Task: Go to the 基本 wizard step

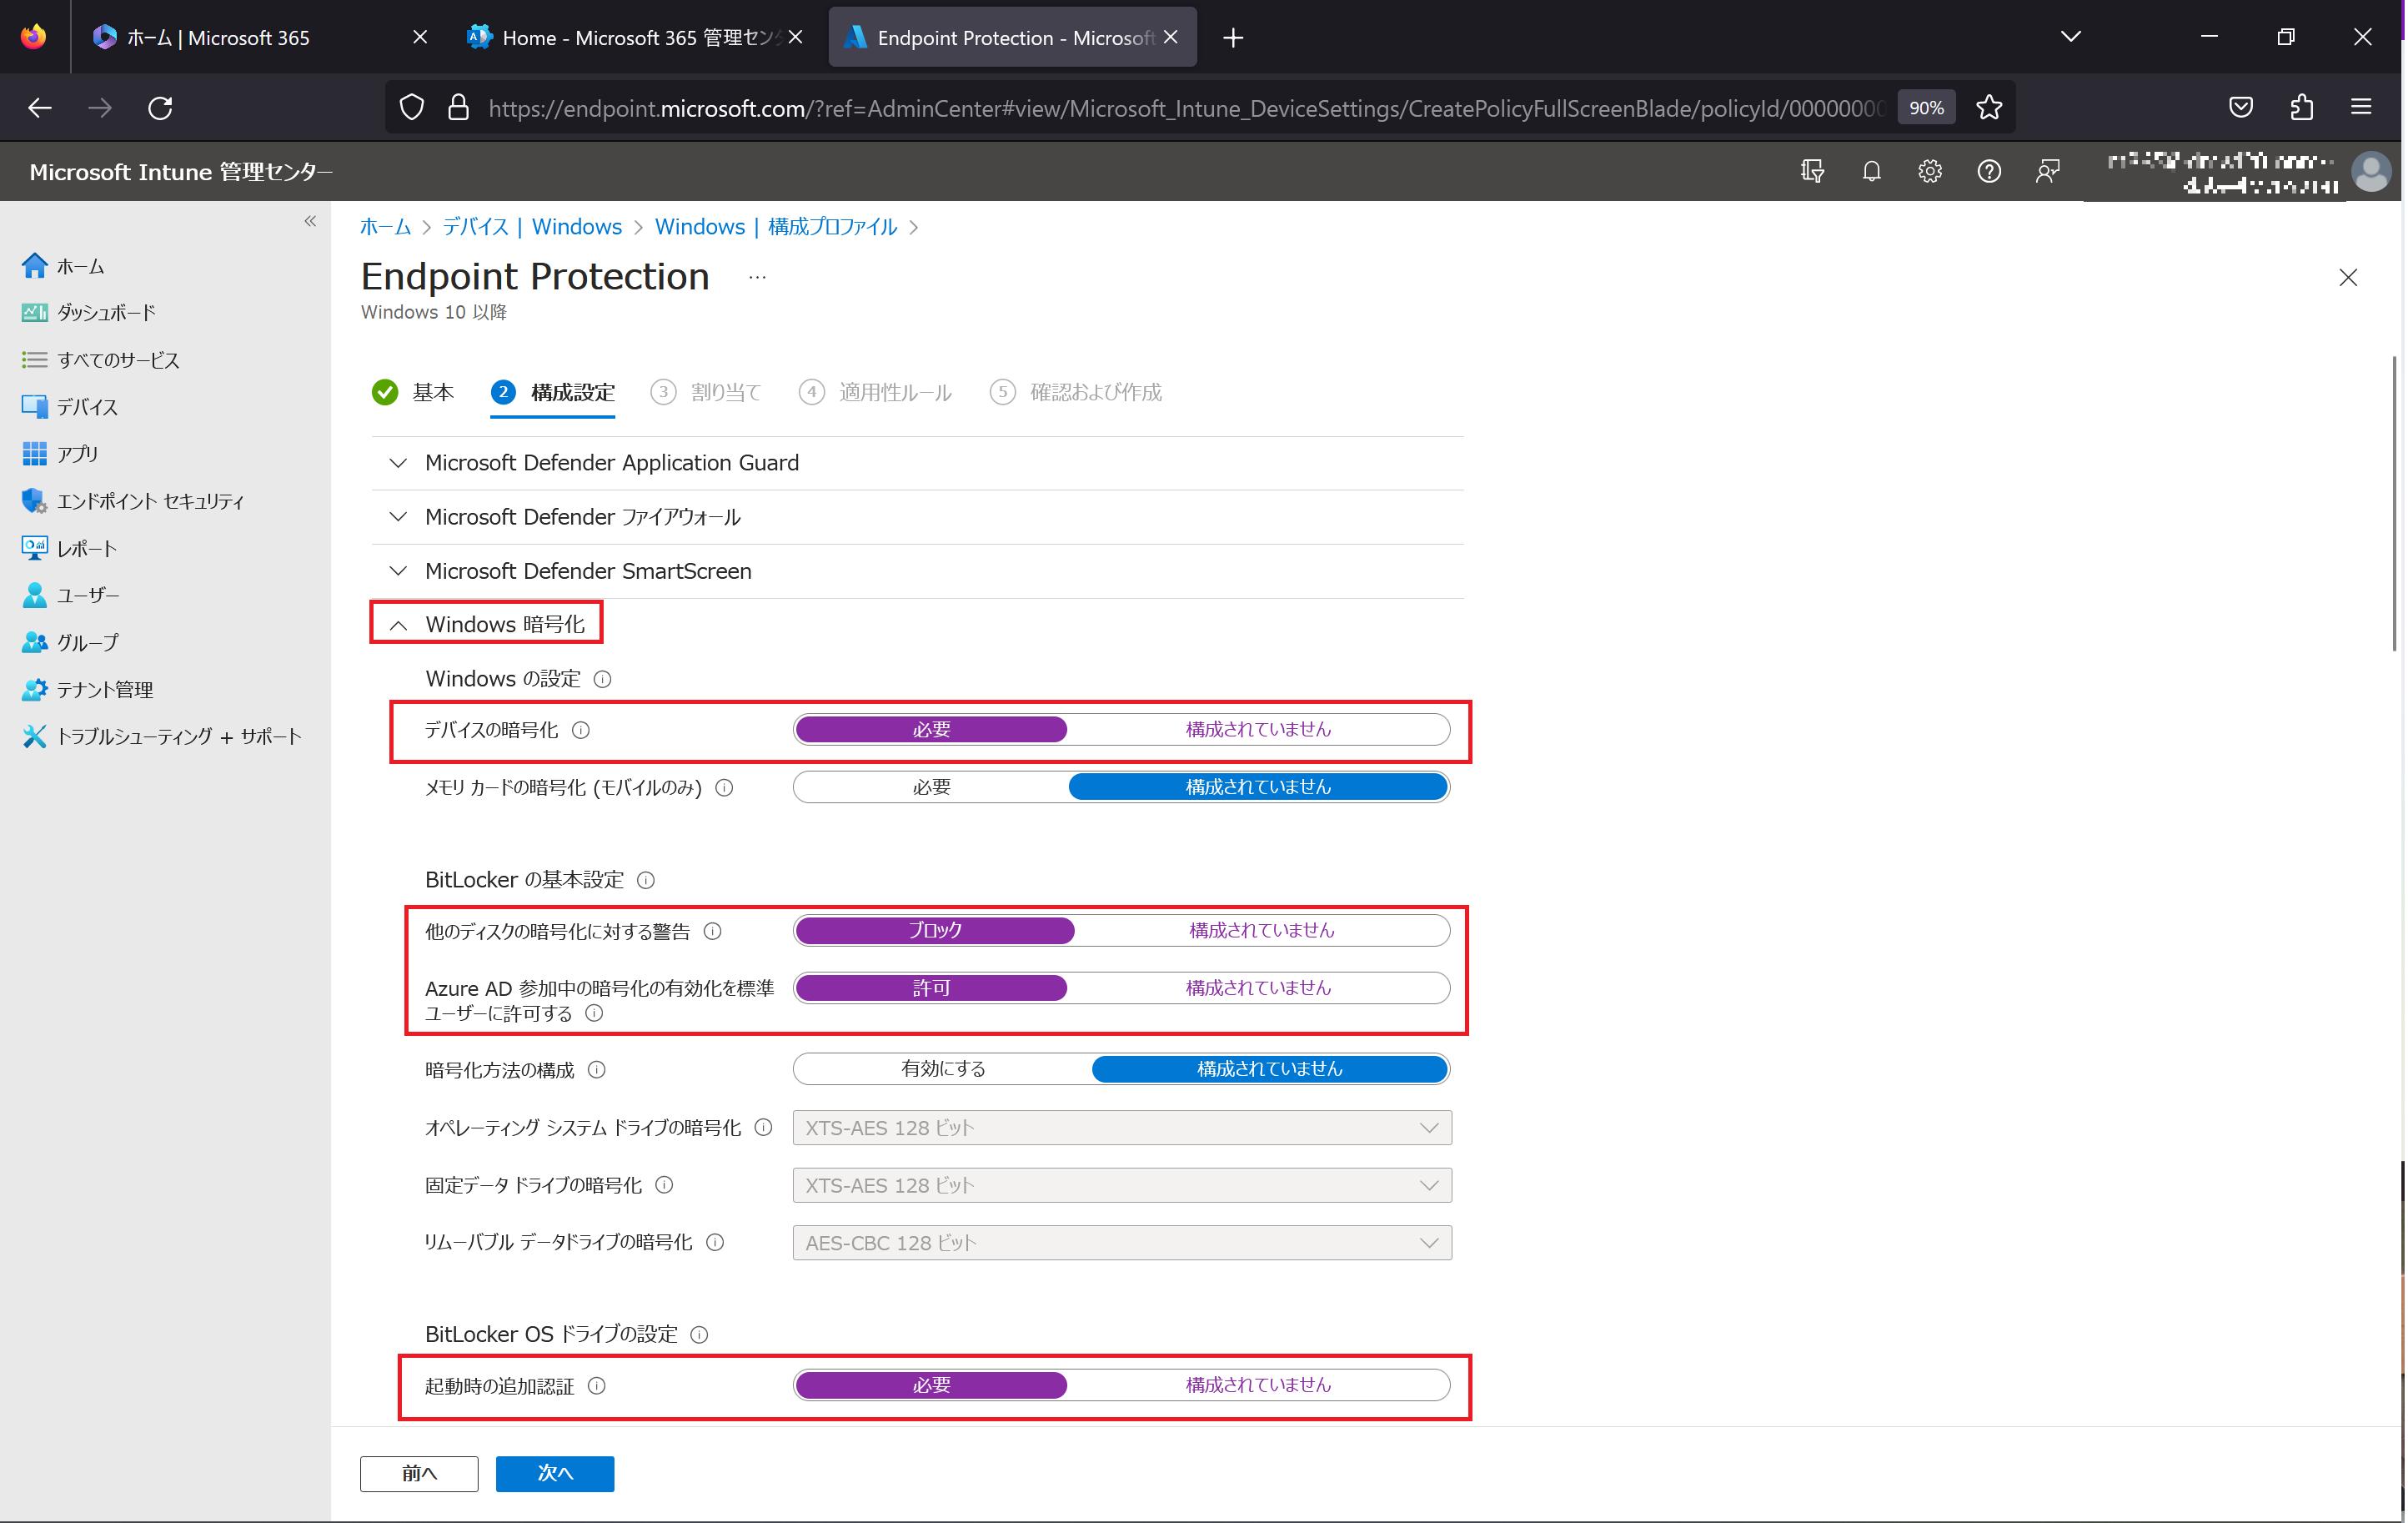Action: pos(413,392)
